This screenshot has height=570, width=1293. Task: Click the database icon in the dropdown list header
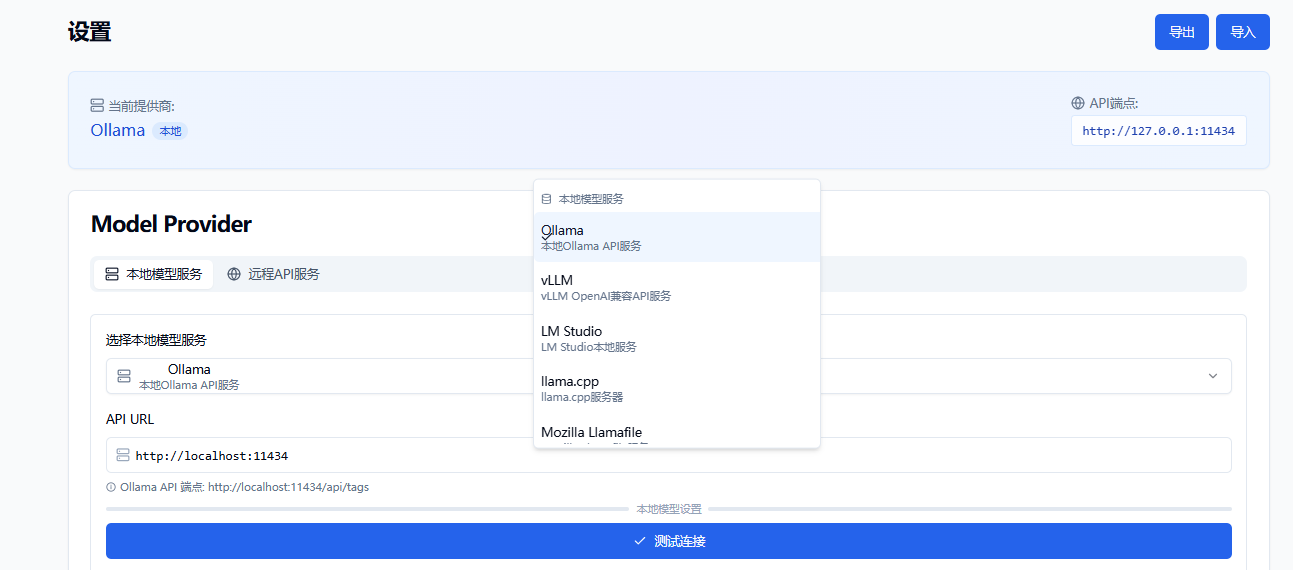pos(546,199)
